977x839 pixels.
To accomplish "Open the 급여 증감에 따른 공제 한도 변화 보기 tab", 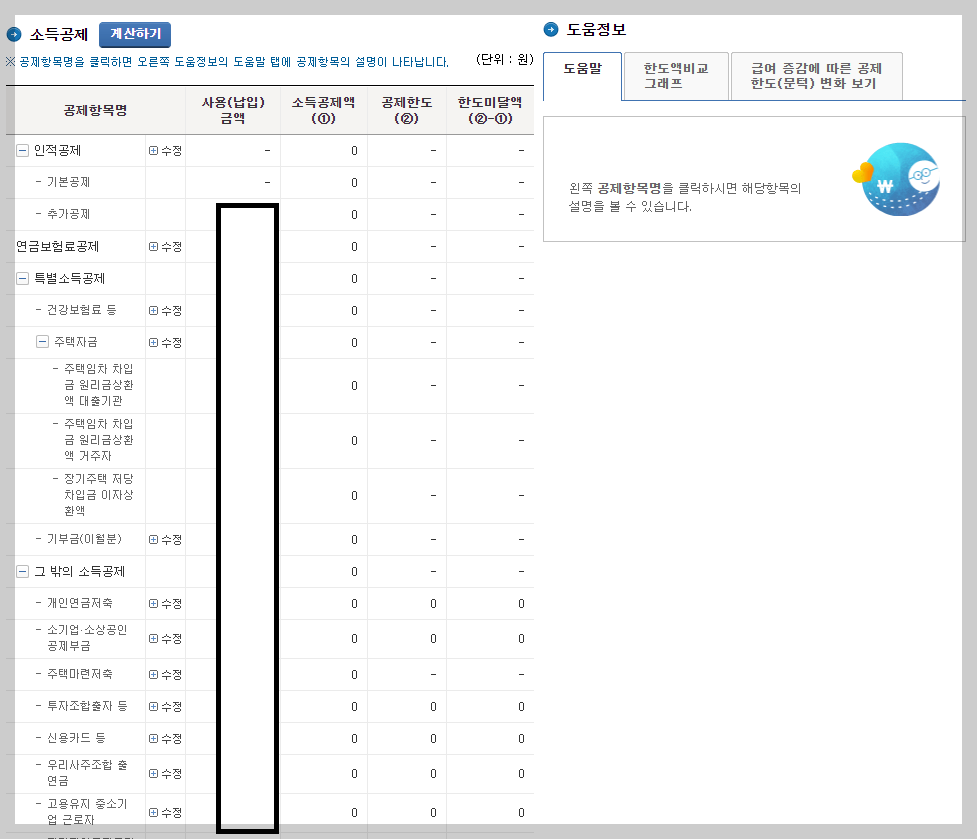I will (x=816, y=76).
